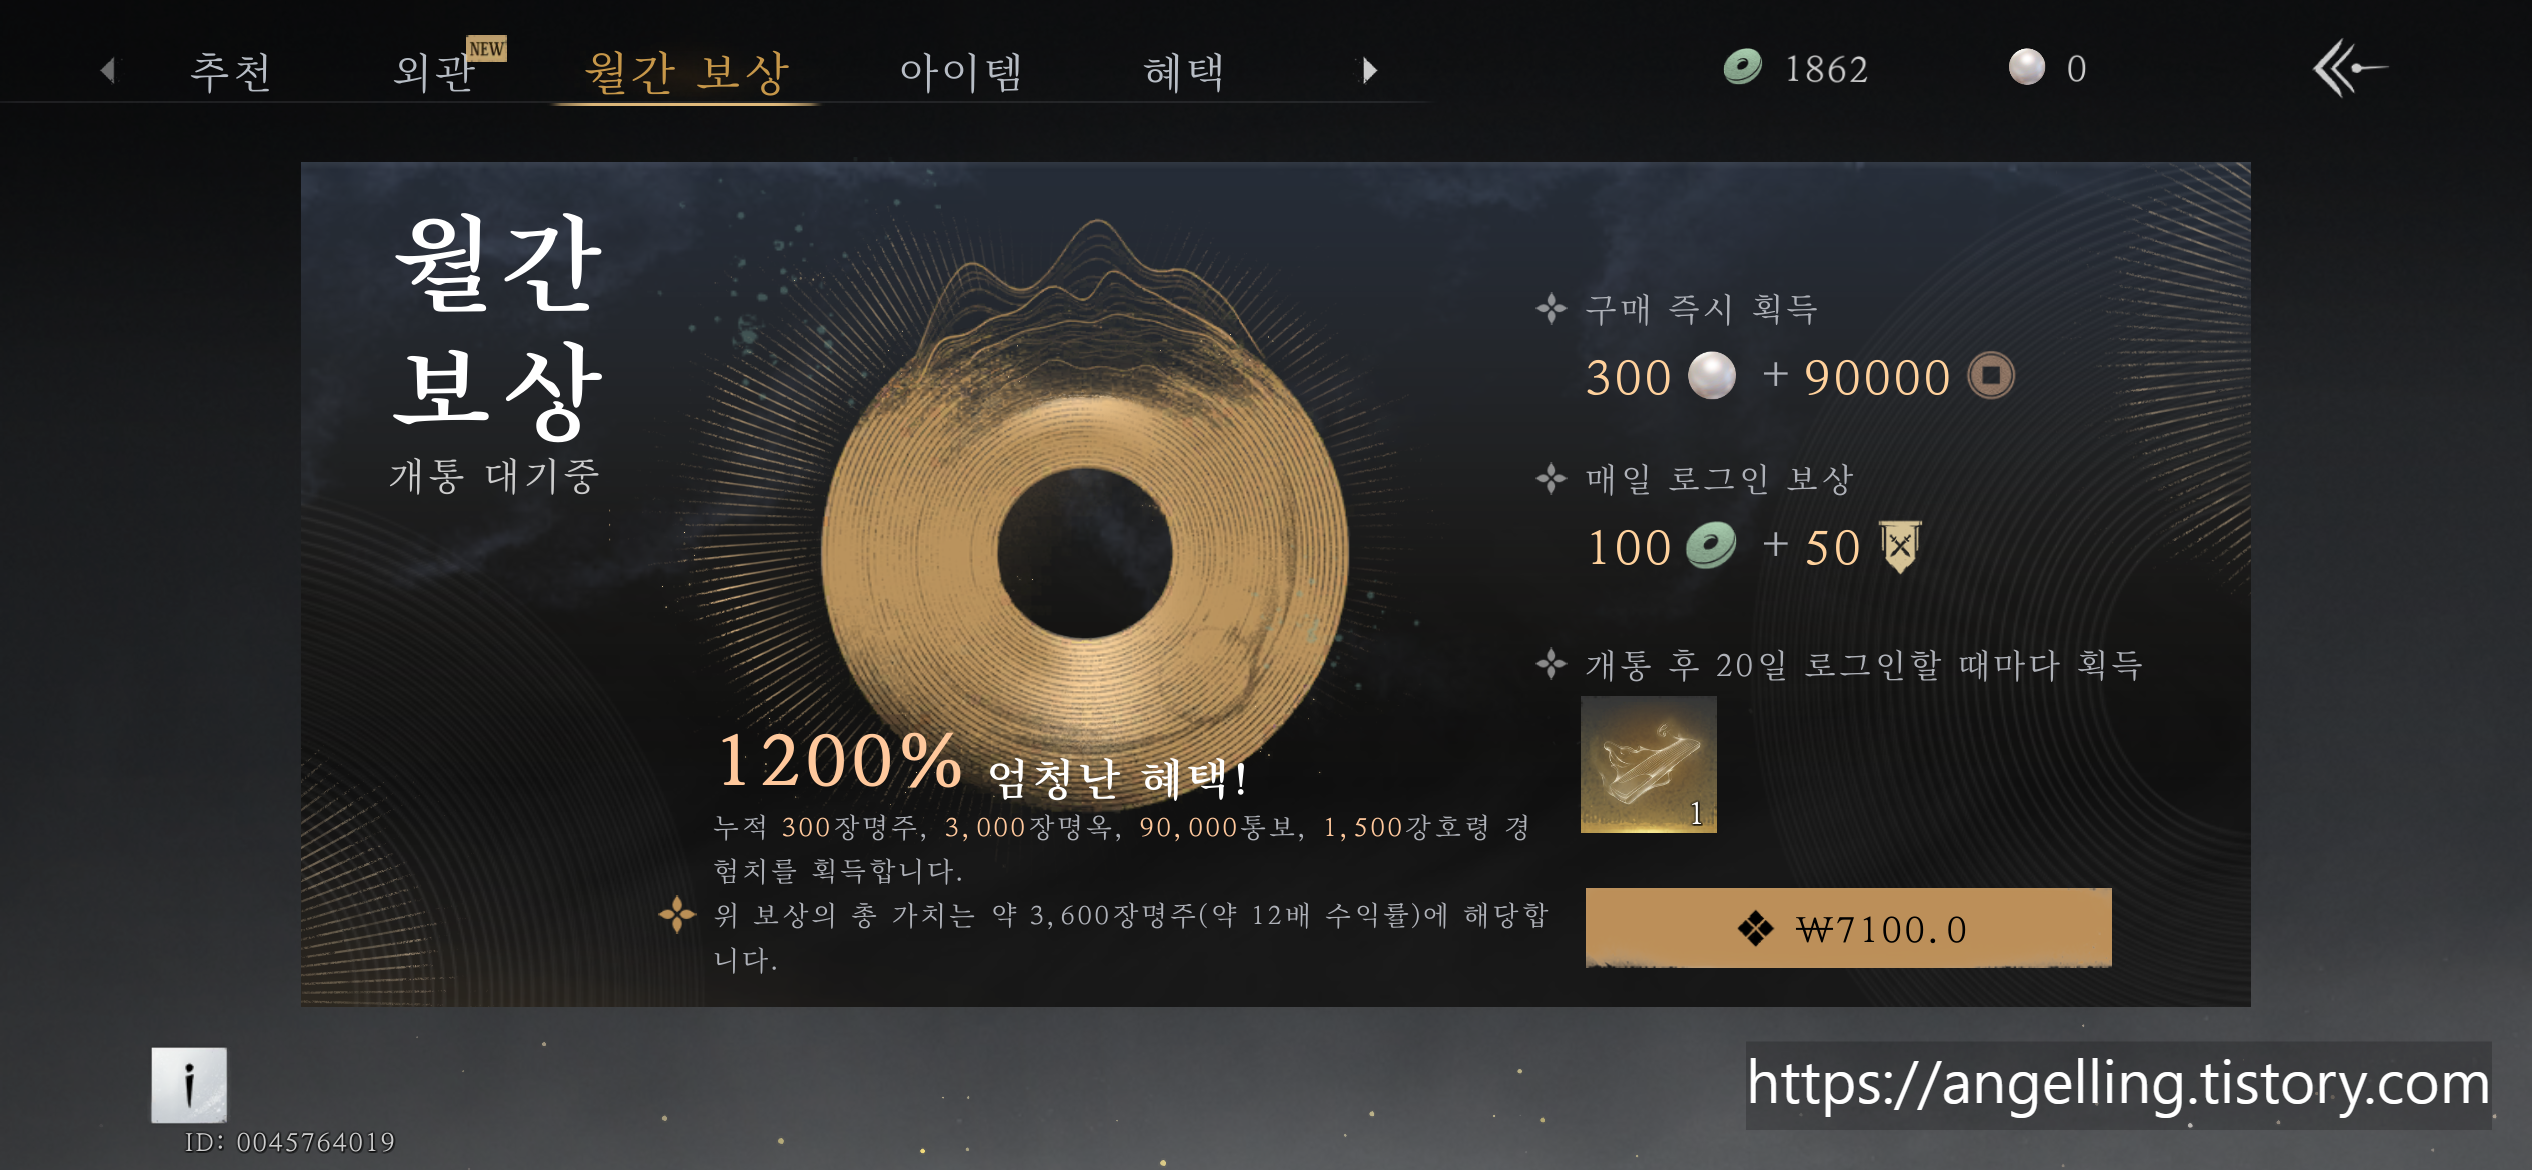Click the golden jade disc artwork
Viewport: 2532px width, 1170px height.
(x=1086, y=550)
